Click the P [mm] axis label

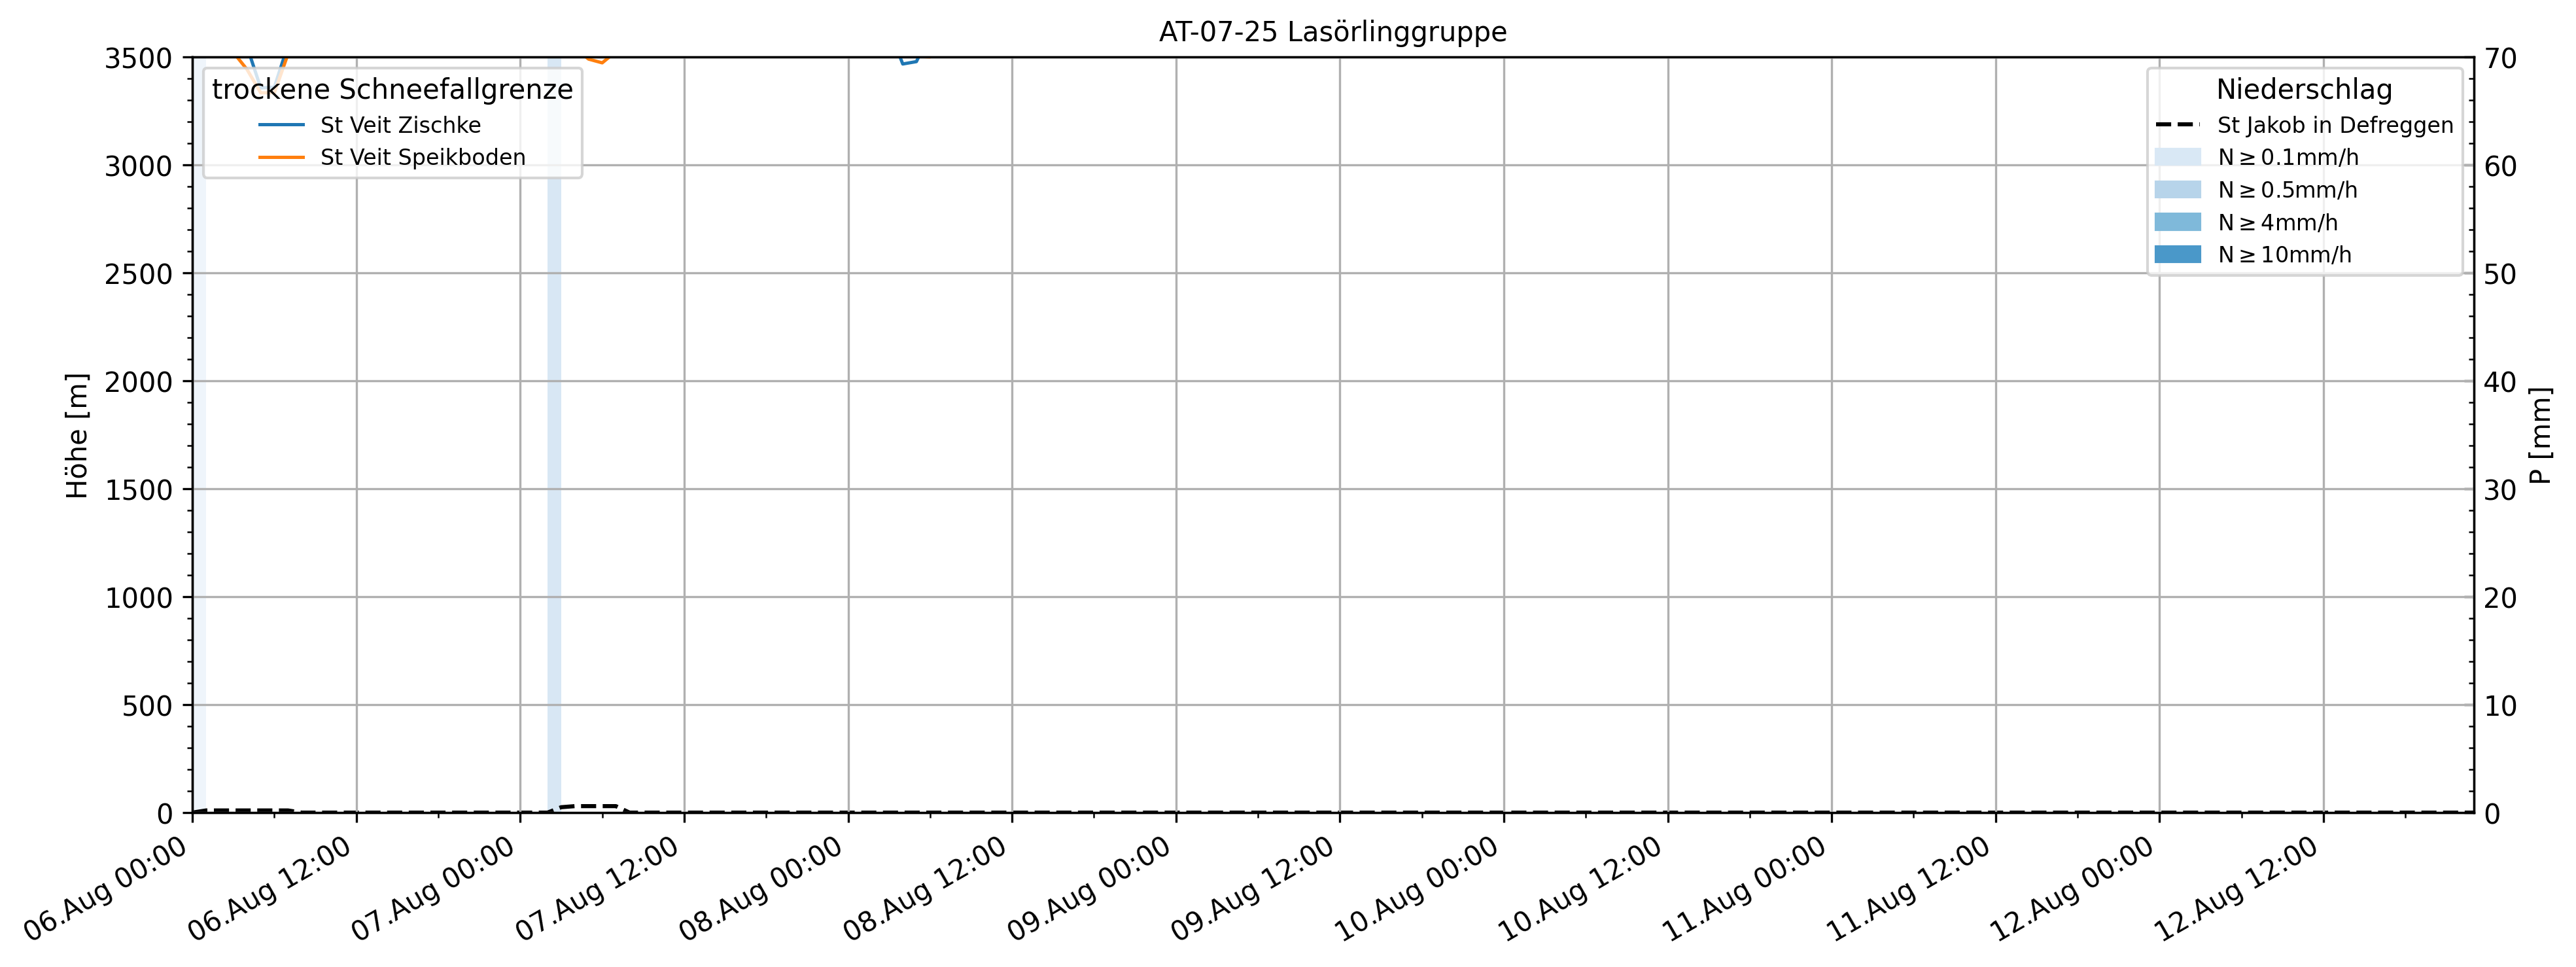(x=2541, y=435)
